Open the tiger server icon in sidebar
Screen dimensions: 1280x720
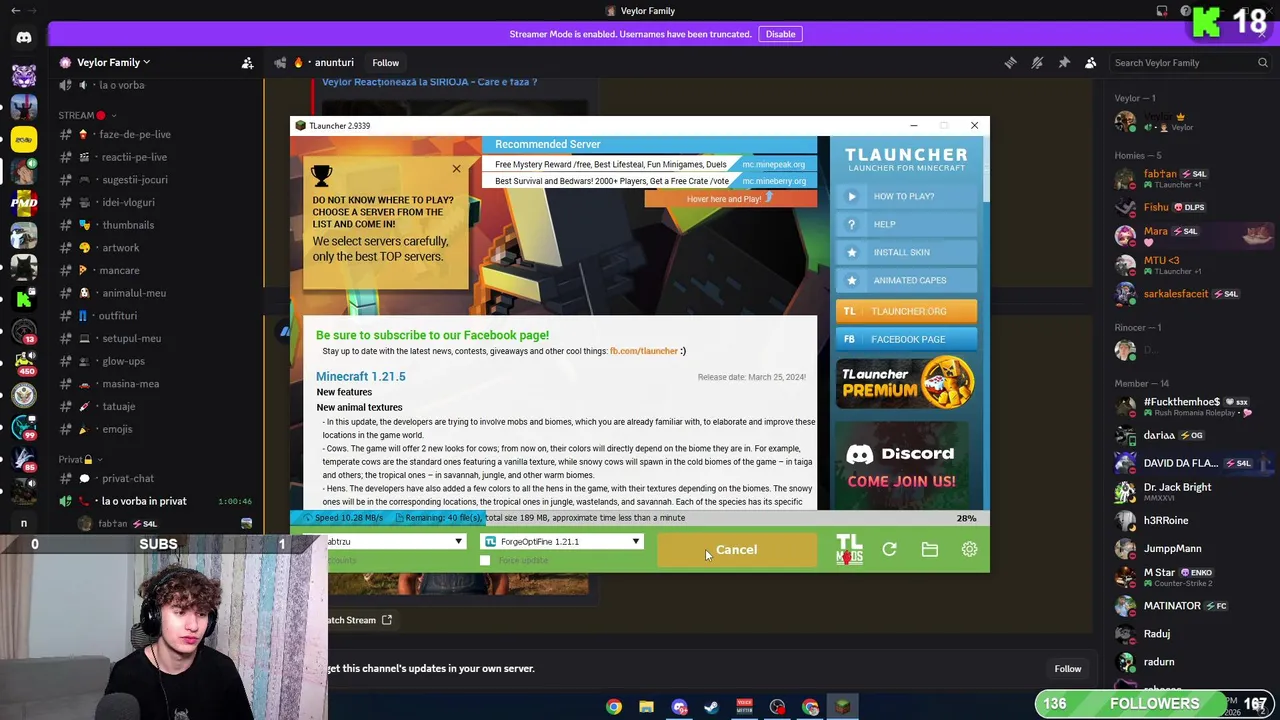coord(24,76)
